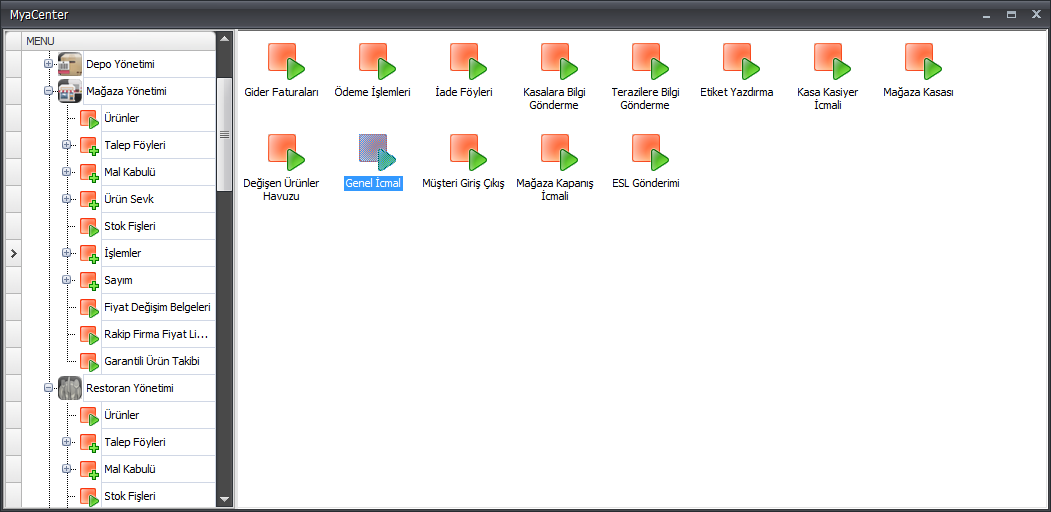Expand Mal Kabulü under Mağaza Yönetimi
The image size is (1051, 512).
click(x=66, y=172)
